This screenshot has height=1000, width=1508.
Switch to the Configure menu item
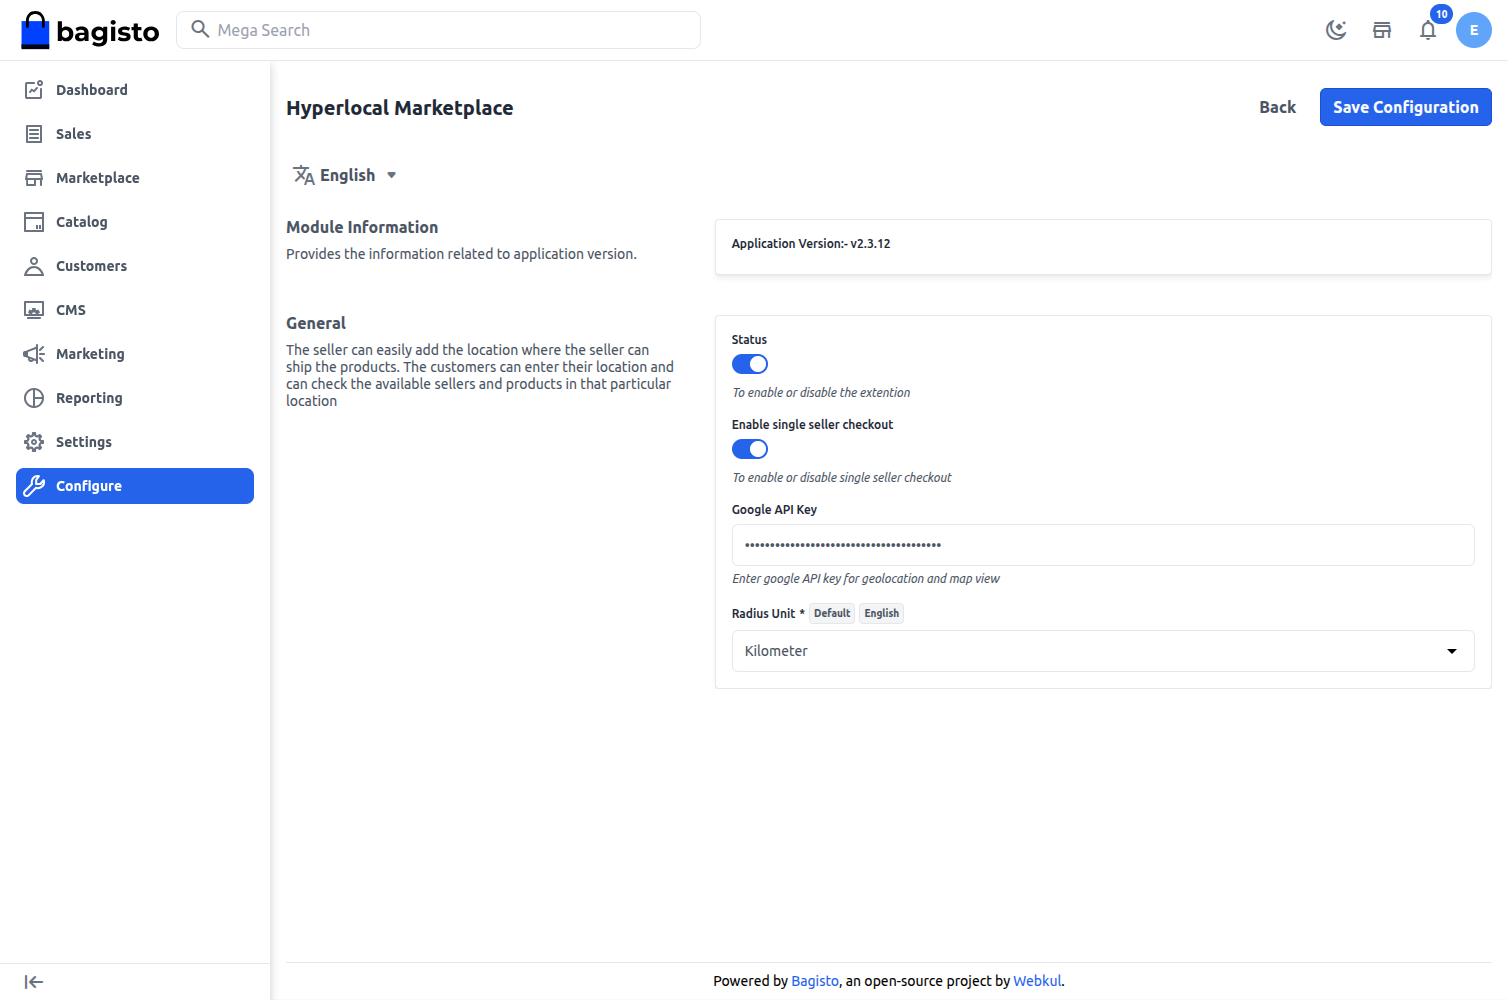[x=90, y=486]
